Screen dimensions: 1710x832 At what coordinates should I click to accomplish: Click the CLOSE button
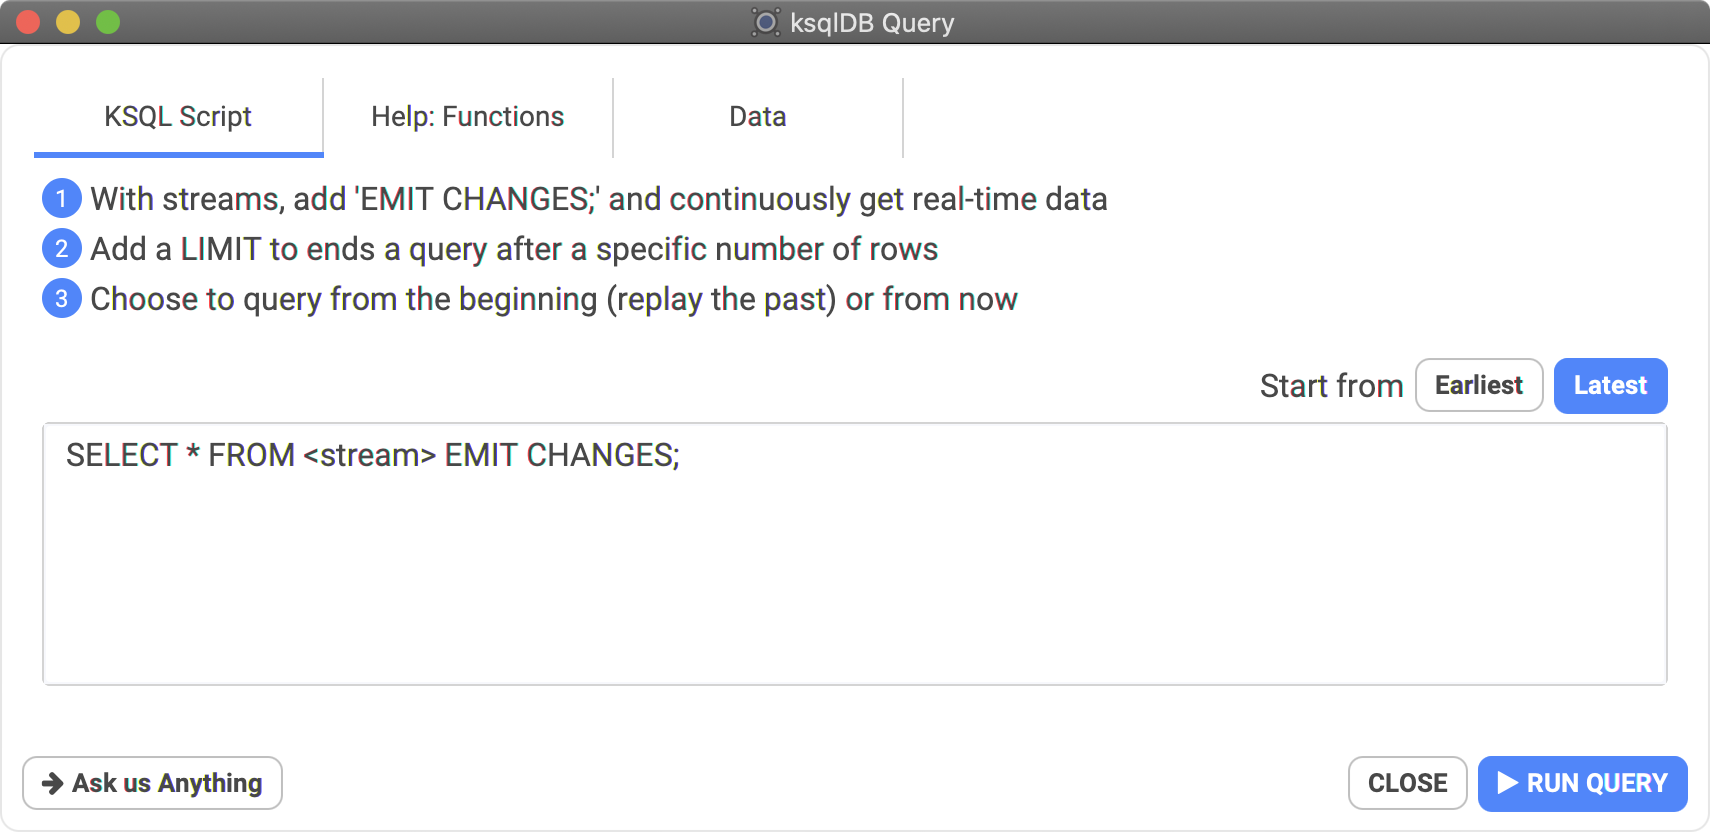[x=1407, y=783]
